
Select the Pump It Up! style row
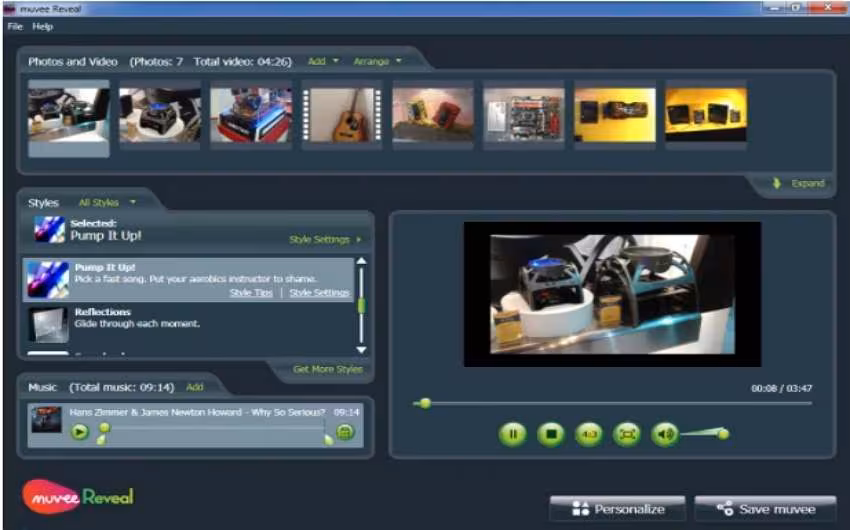188,280
